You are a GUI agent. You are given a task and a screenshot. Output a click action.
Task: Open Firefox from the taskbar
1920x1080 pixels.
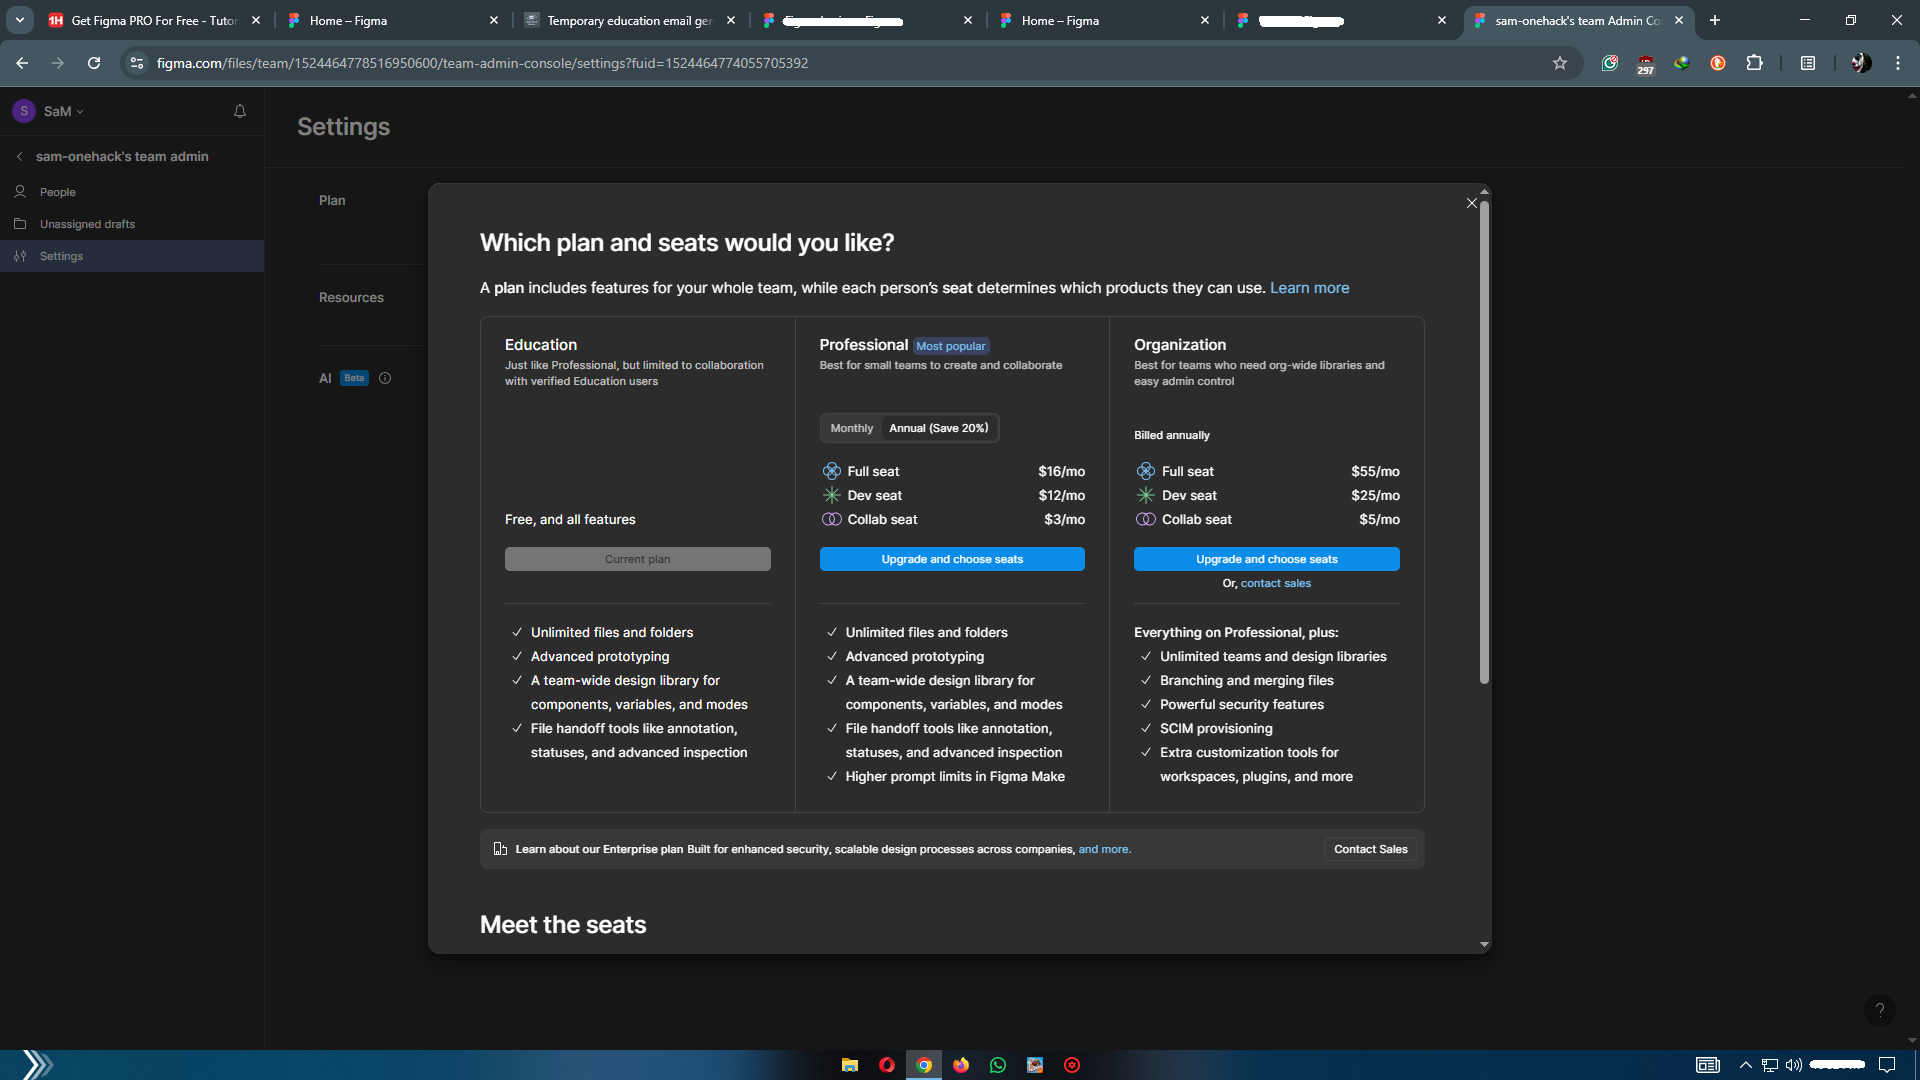click(x=961, y=1065)
